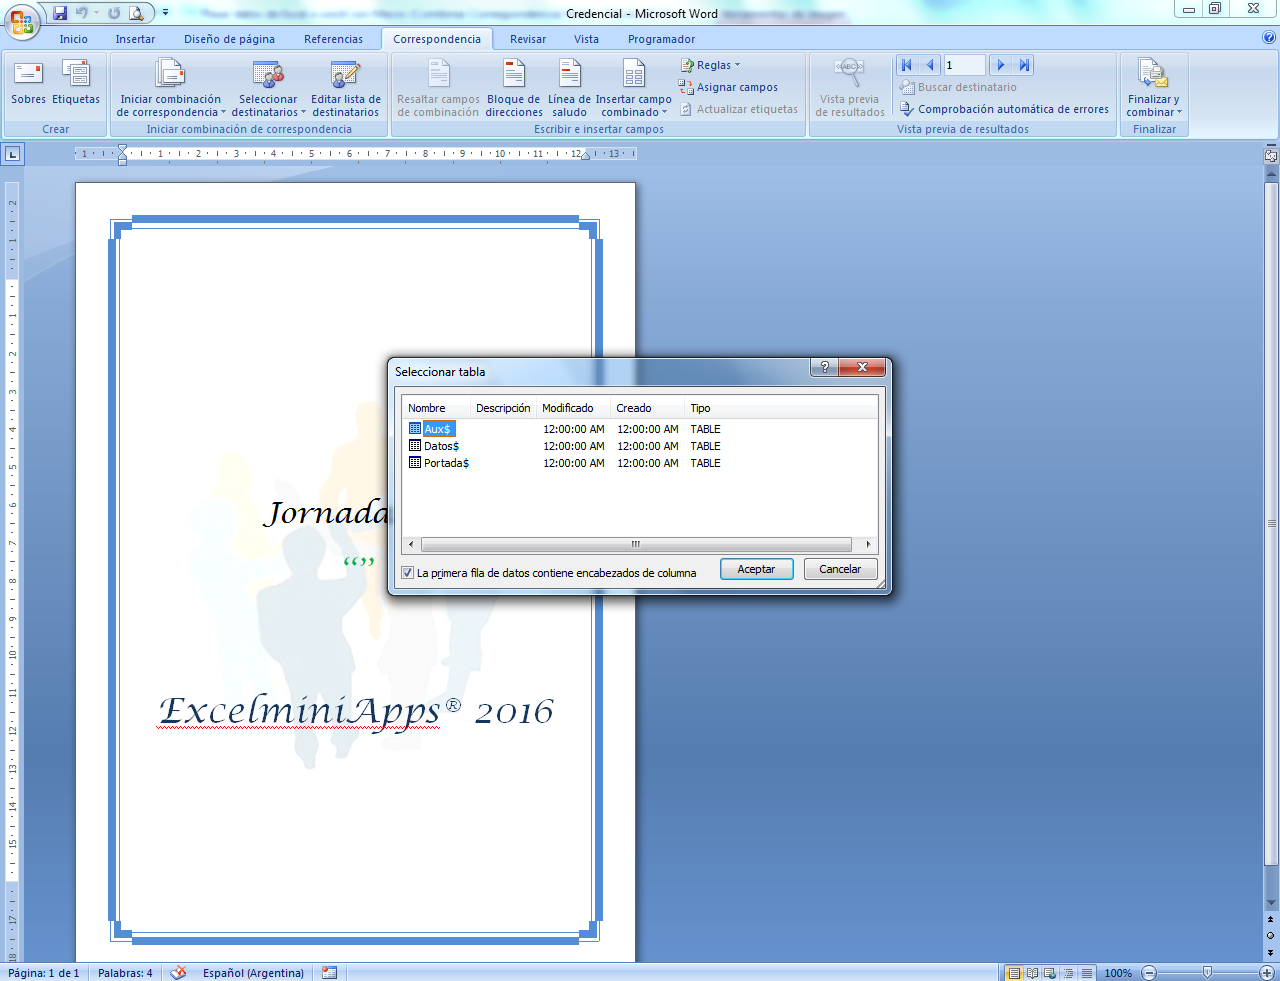Switch to the Programador tab
1280x981 pixels.
[661, 39]
